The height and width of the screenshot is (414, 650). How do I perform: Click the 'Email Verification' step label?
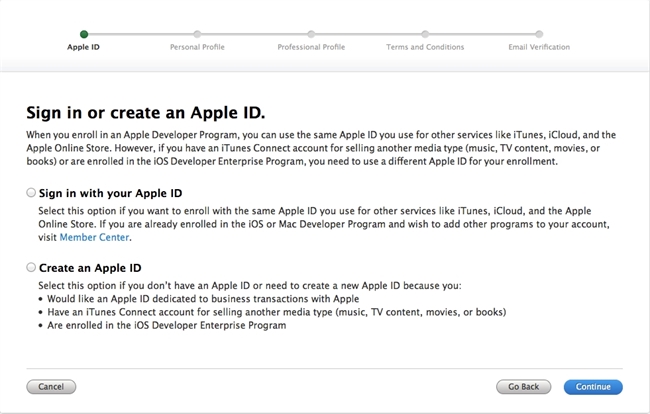539,47
